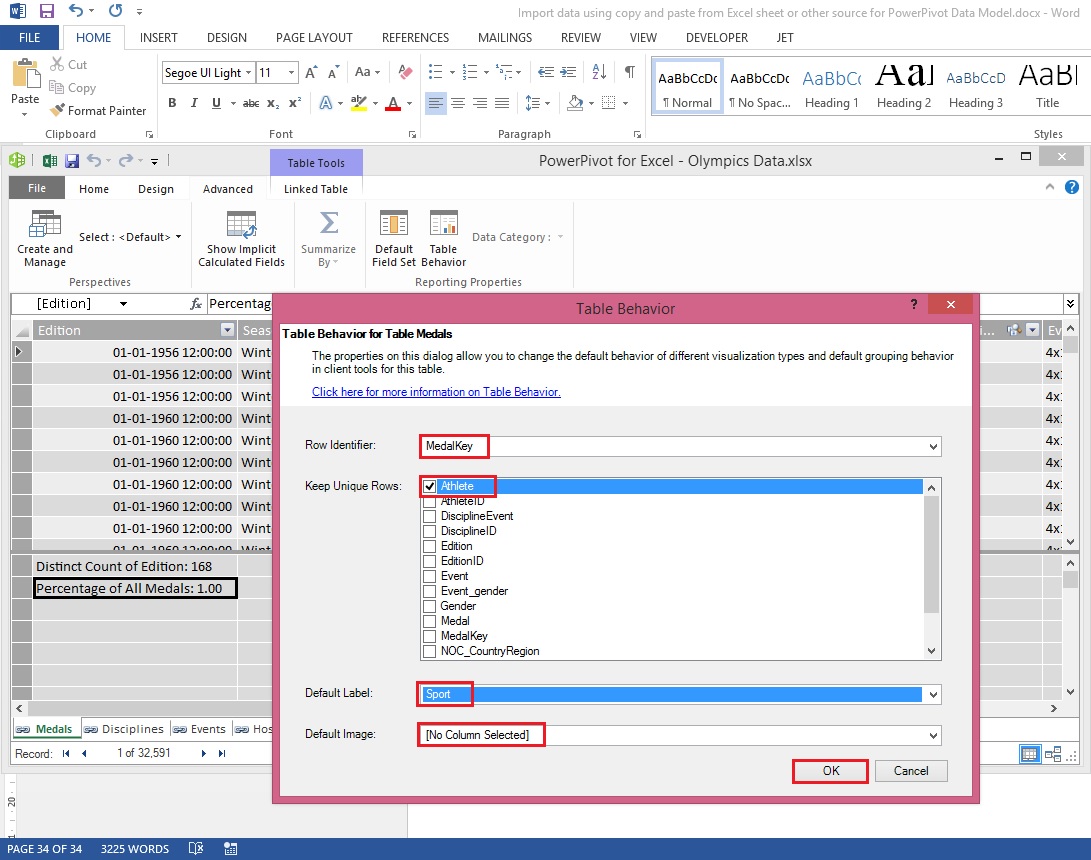Open the Row Identifier dropdown

click(x=931, y=446)
